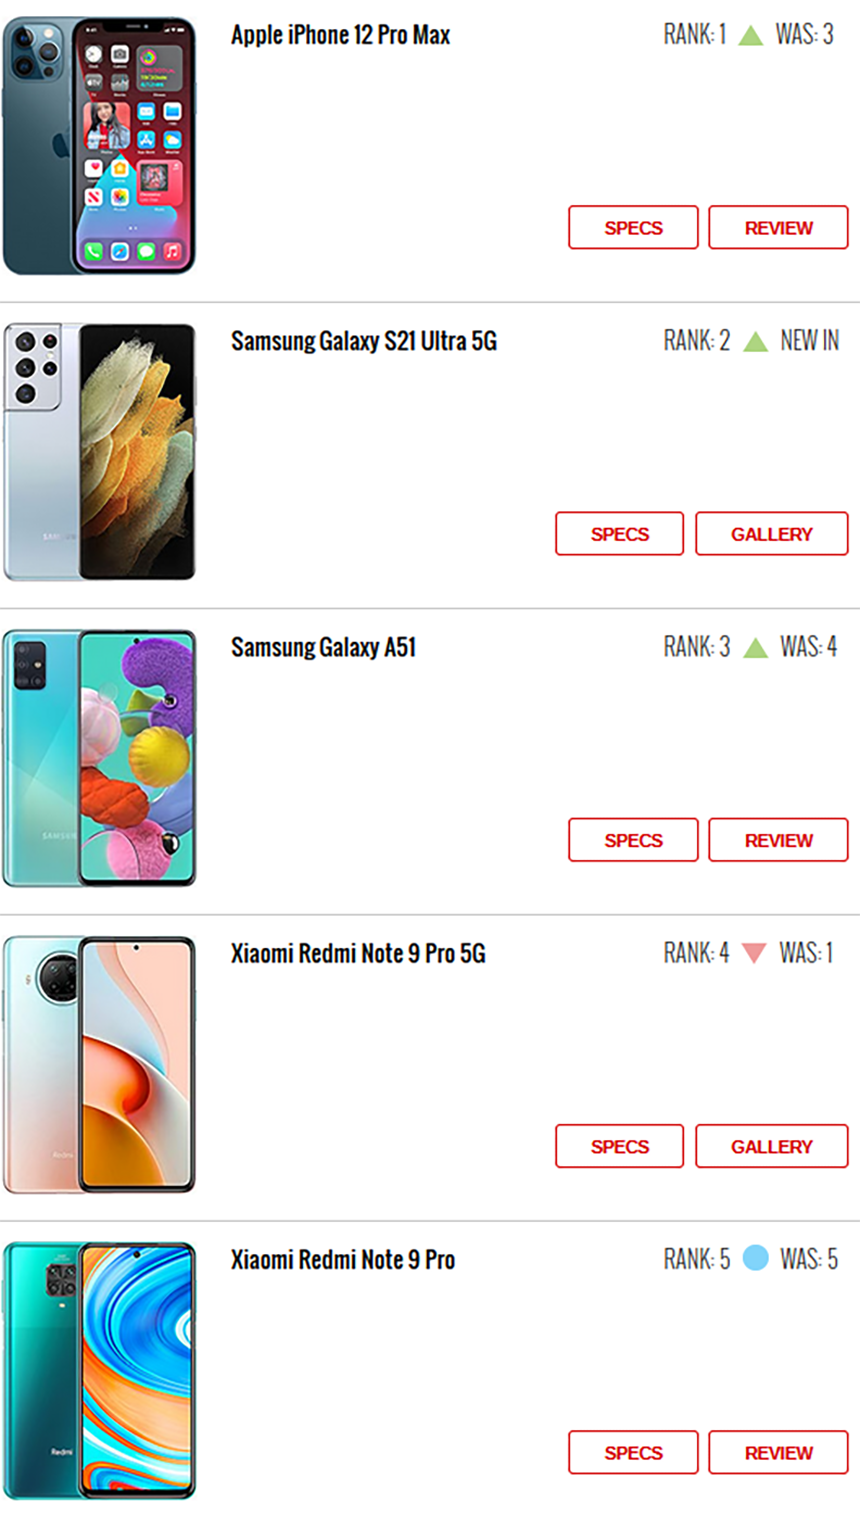The image size is (860, 1515).
Task: Open Gallery for Xiaomi Redmi Note 9 Pro 5G
Action: (x=771, y=1146)
